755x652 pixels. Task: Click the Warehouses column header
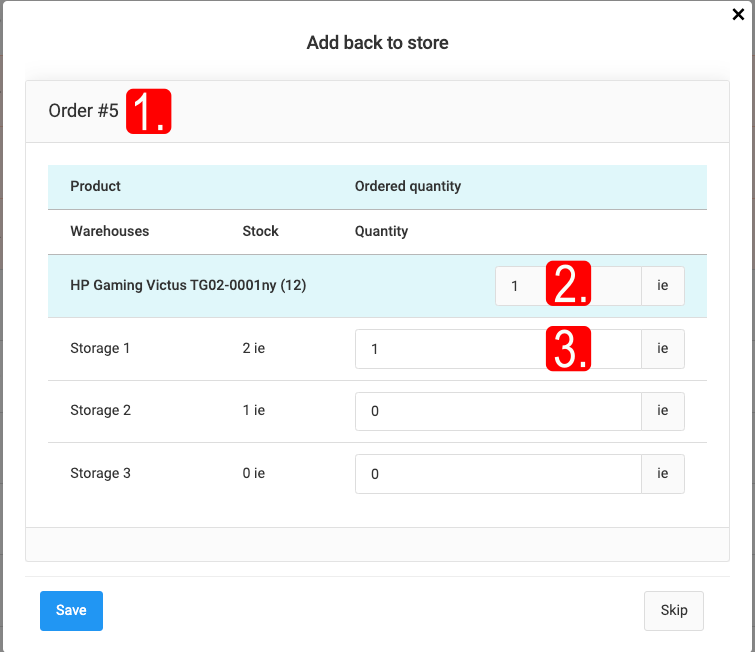(x=109, y=231)
